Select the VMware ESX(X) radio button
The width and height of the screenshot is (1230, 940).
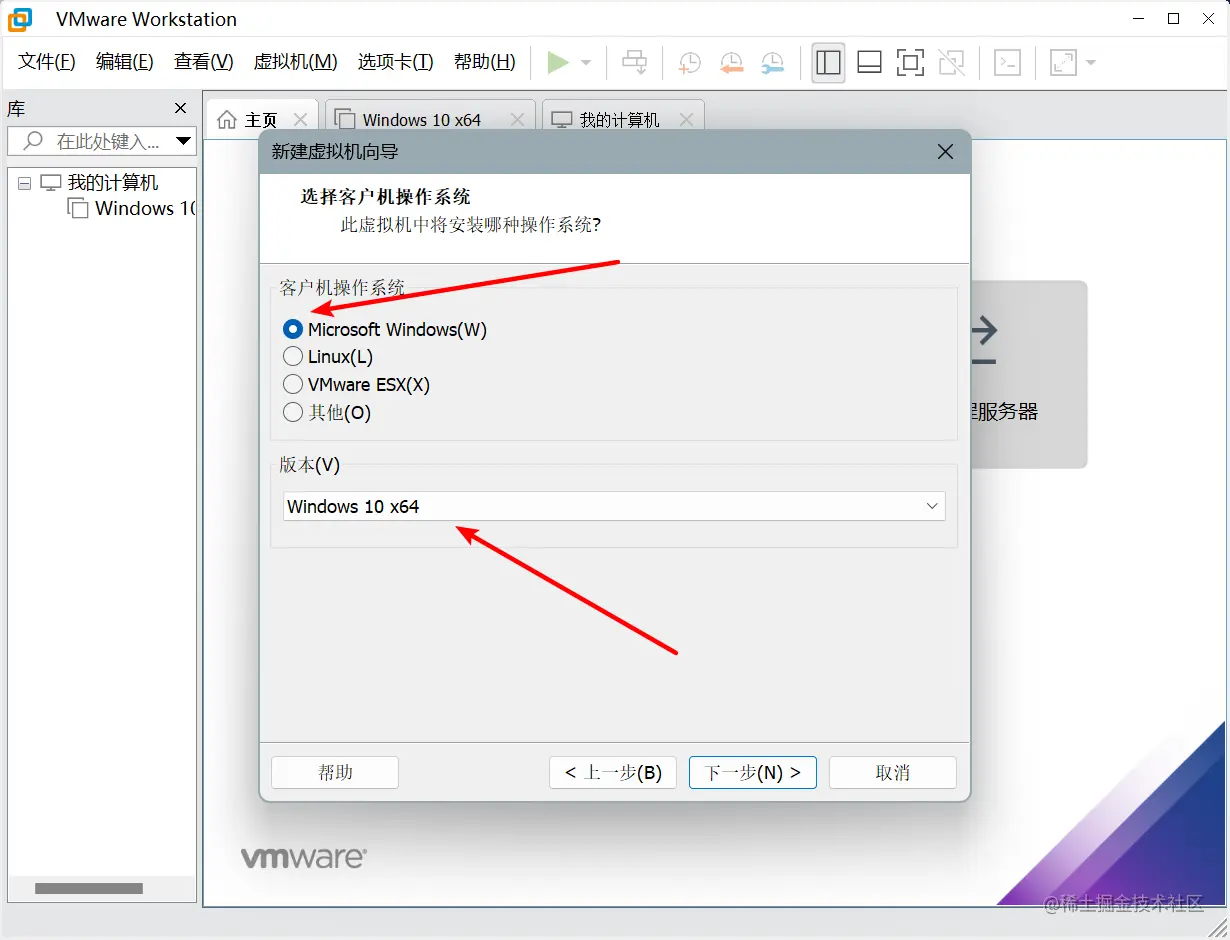click(x=293, y=384)
